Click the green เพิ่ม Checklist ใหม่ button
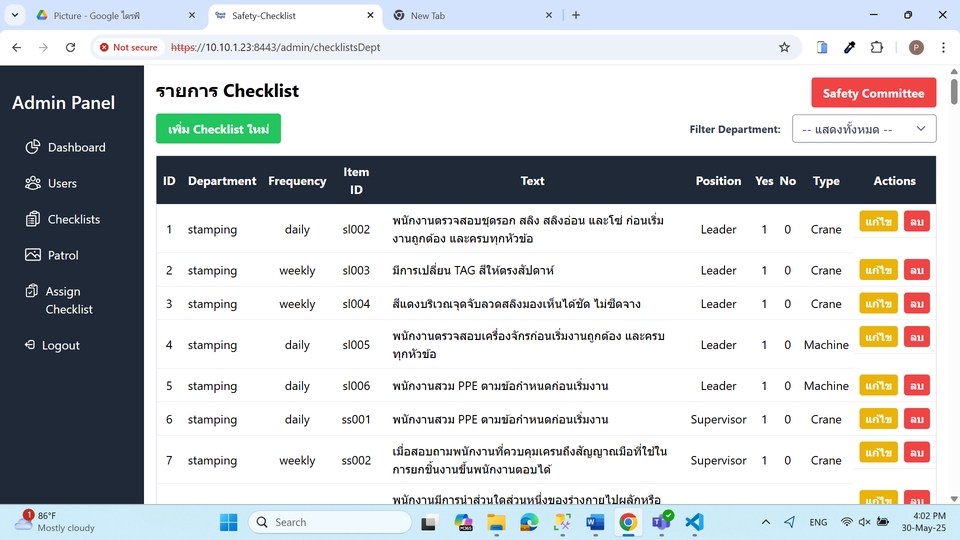Viewport: 960px width, 540px height. tap(219, 129)
